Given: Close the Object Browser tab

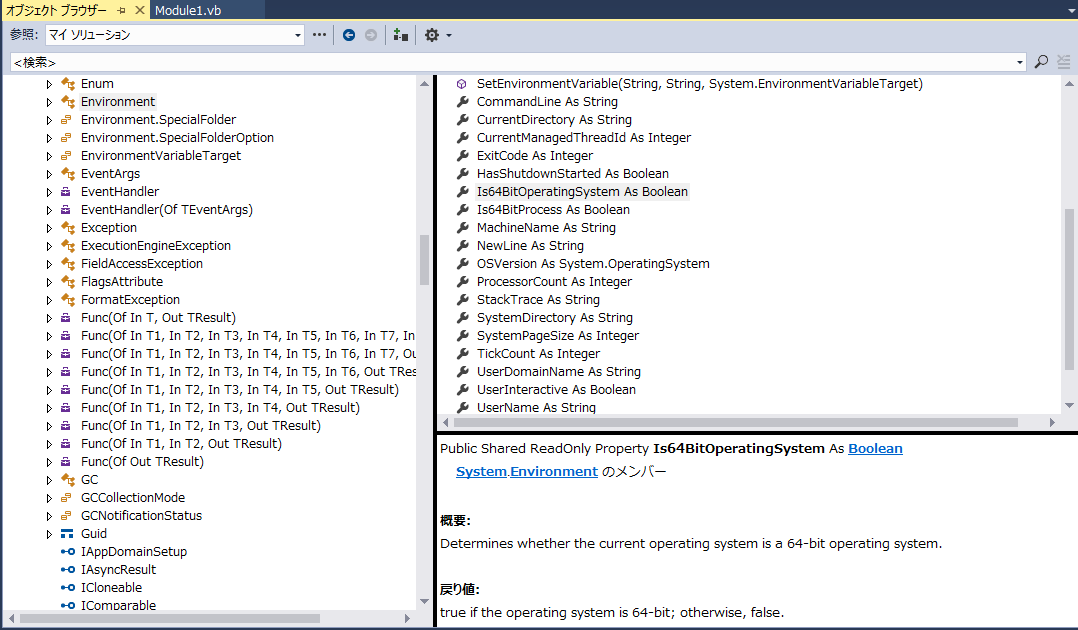Looking at the screenshot, I should (x=140, y=9).
